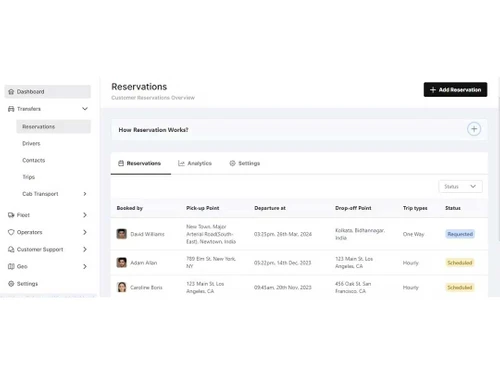Click pick-up 789 Elm St, New York
Image resolution: width=500 pixels, height=375 pixels.
click(211, 262)
